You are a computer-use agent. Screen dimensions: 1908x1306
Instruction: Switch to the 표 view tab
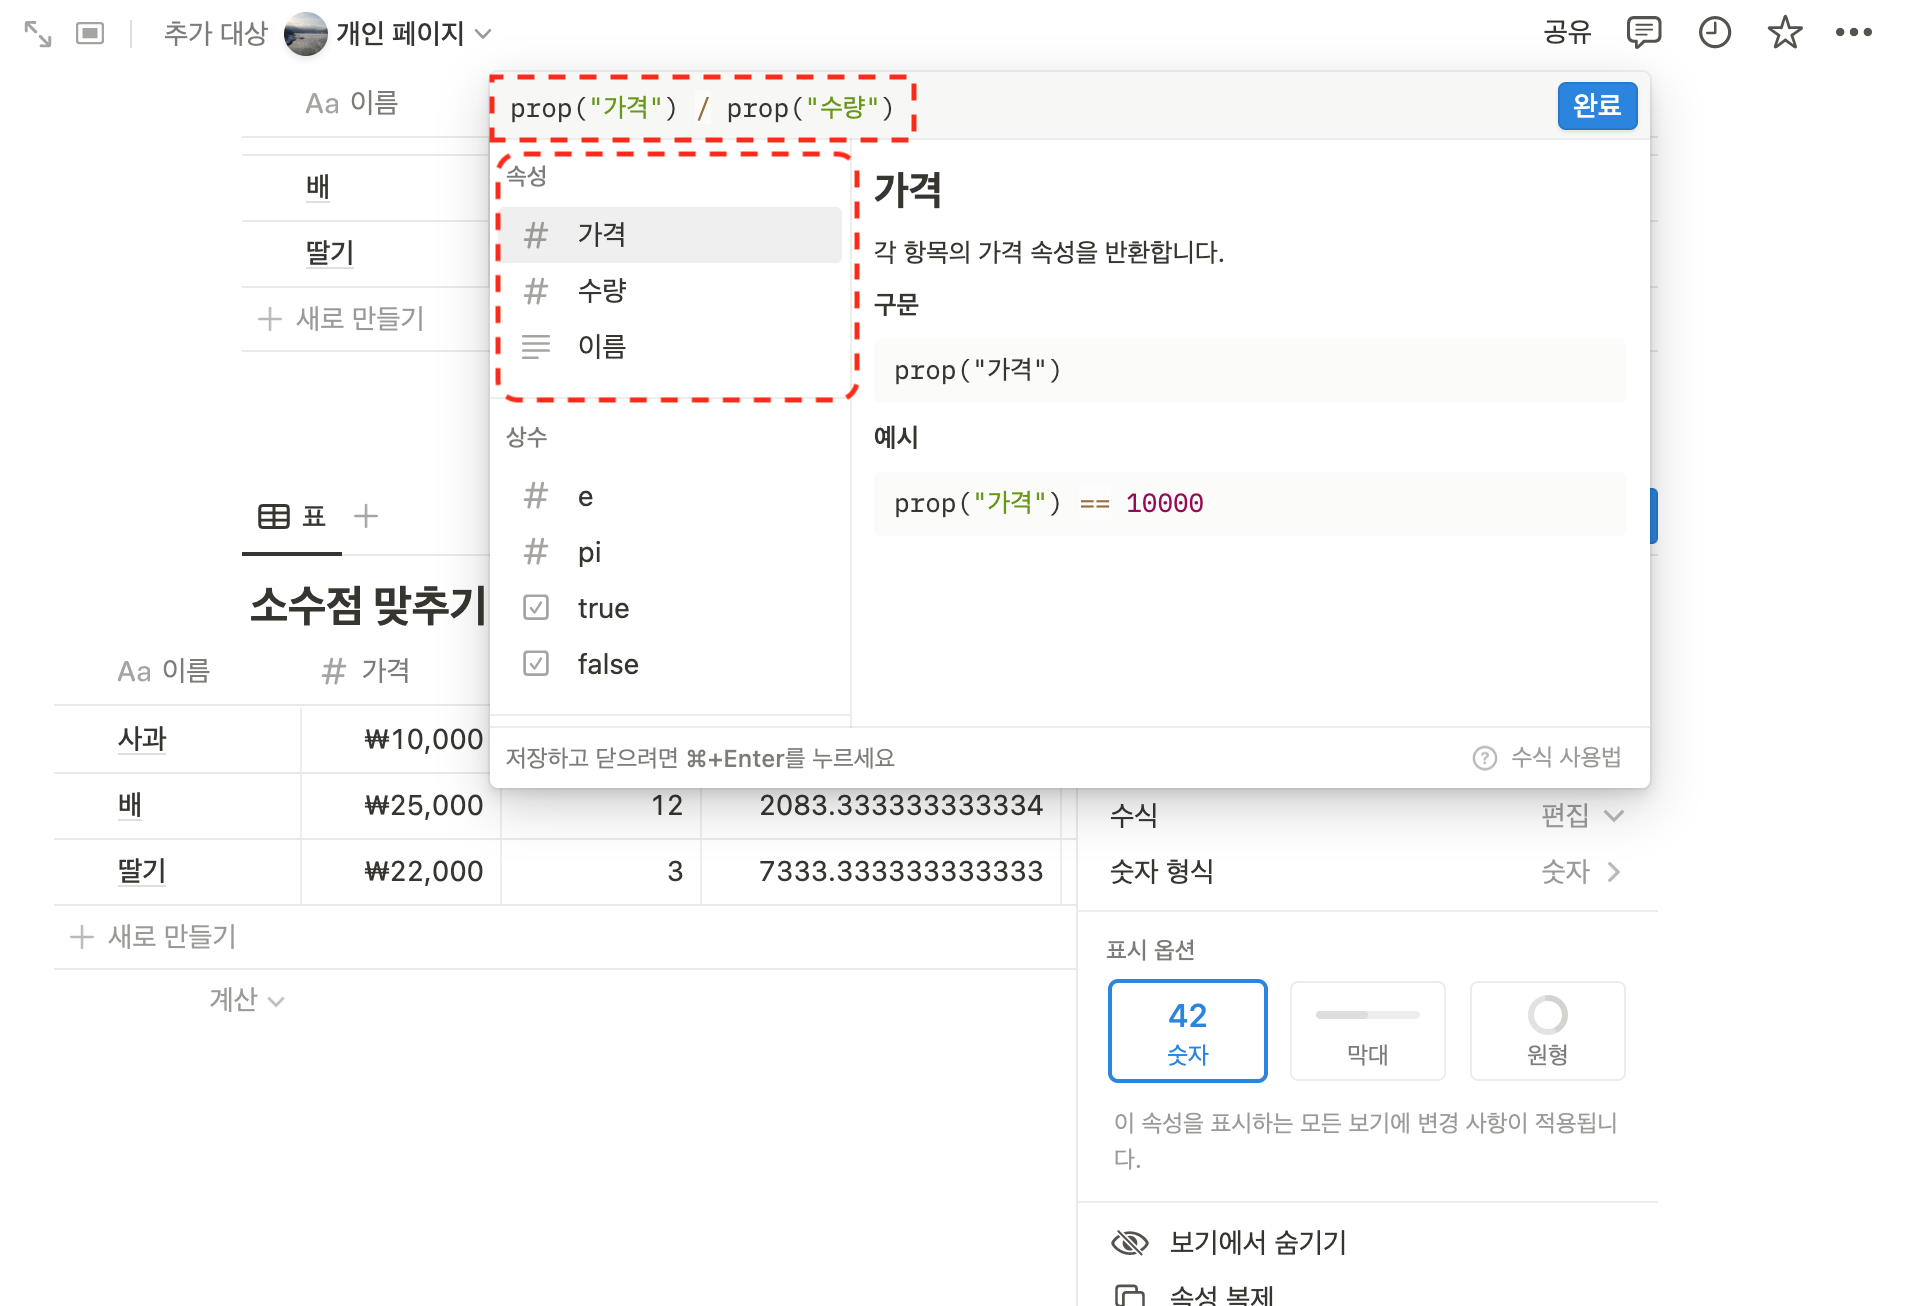(x=291, y=516)
